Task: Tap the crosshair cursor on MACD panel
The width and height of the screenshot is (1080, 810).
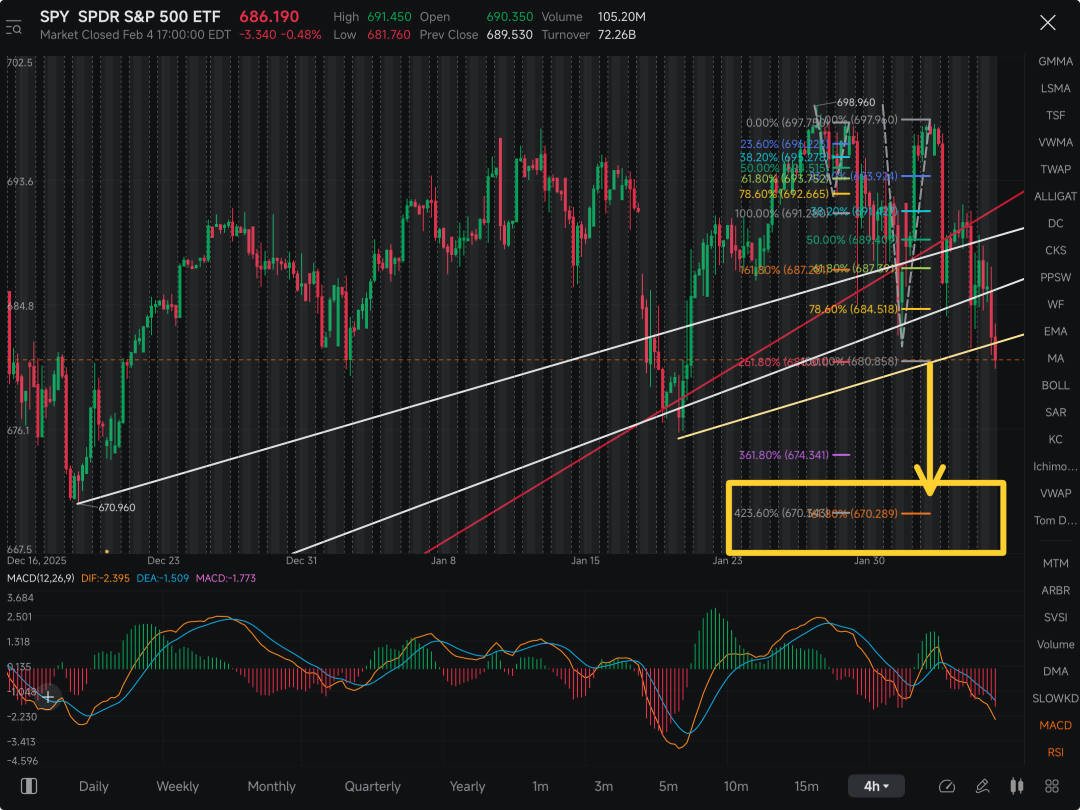Action: click(x=48, y=697)
